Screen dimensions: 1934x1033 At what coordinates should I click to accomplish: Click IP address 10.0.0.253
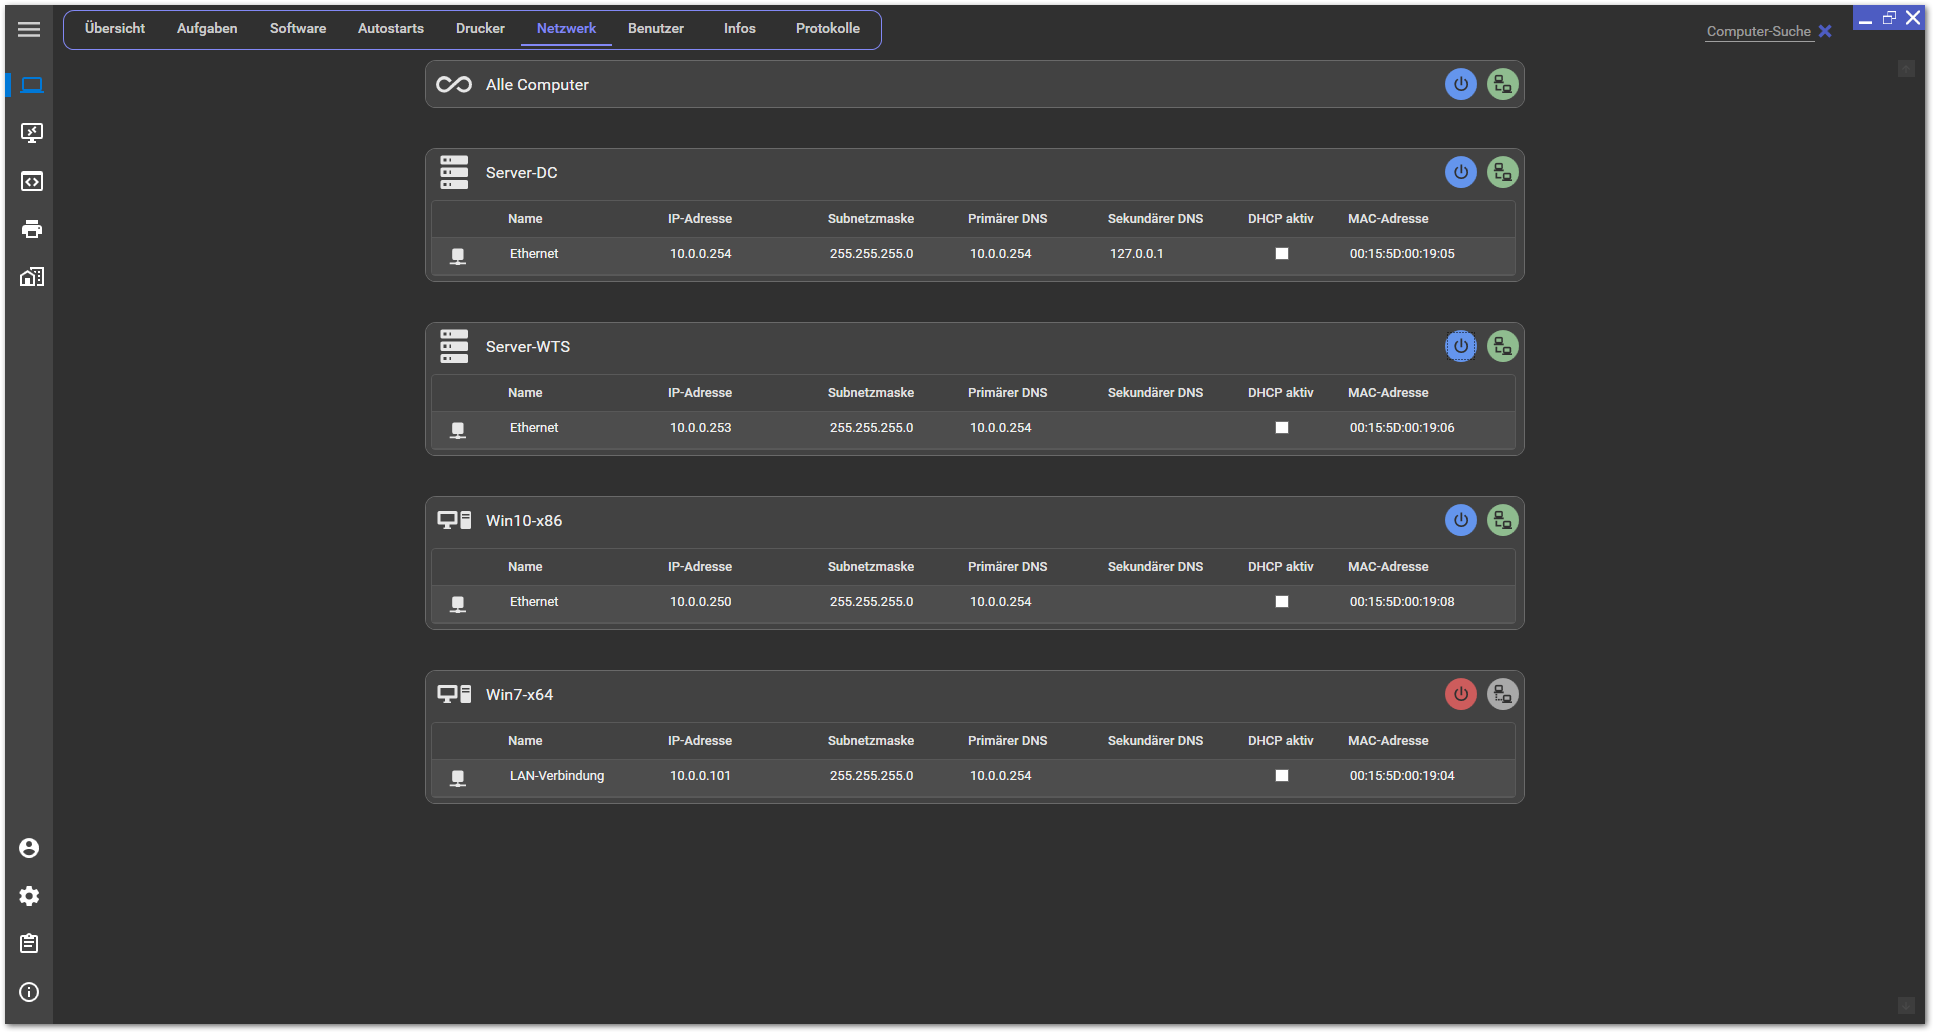[x=701, y=428]
